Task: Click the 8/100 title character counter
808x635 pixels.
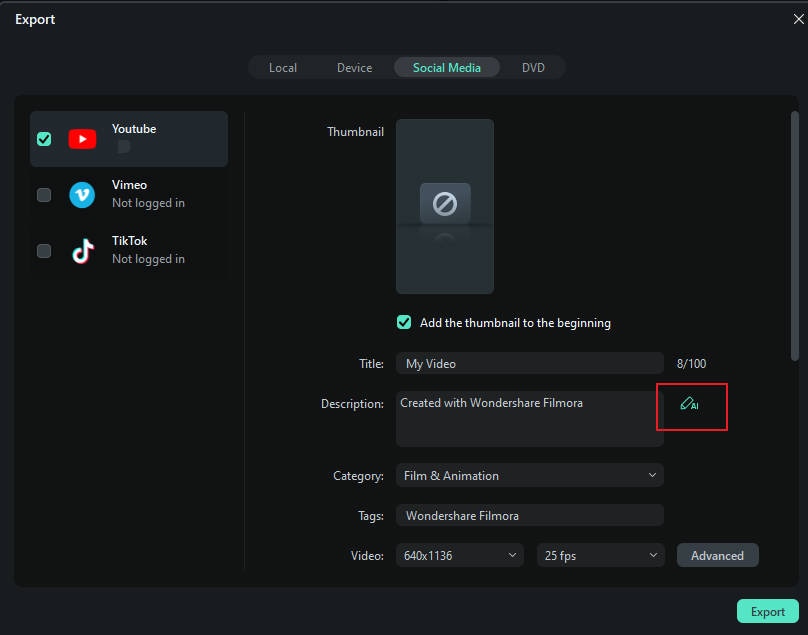Action: [x=692, y=364]
